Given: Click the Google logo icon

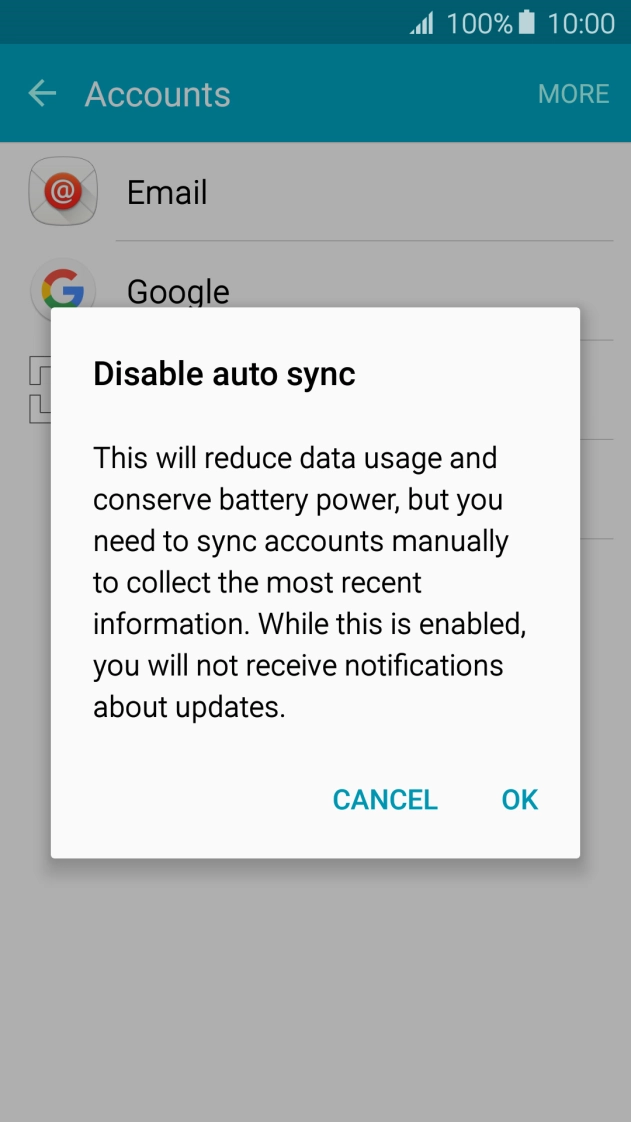Looking at the screenshot, I should pyautogui.click(x=63, y=288).
